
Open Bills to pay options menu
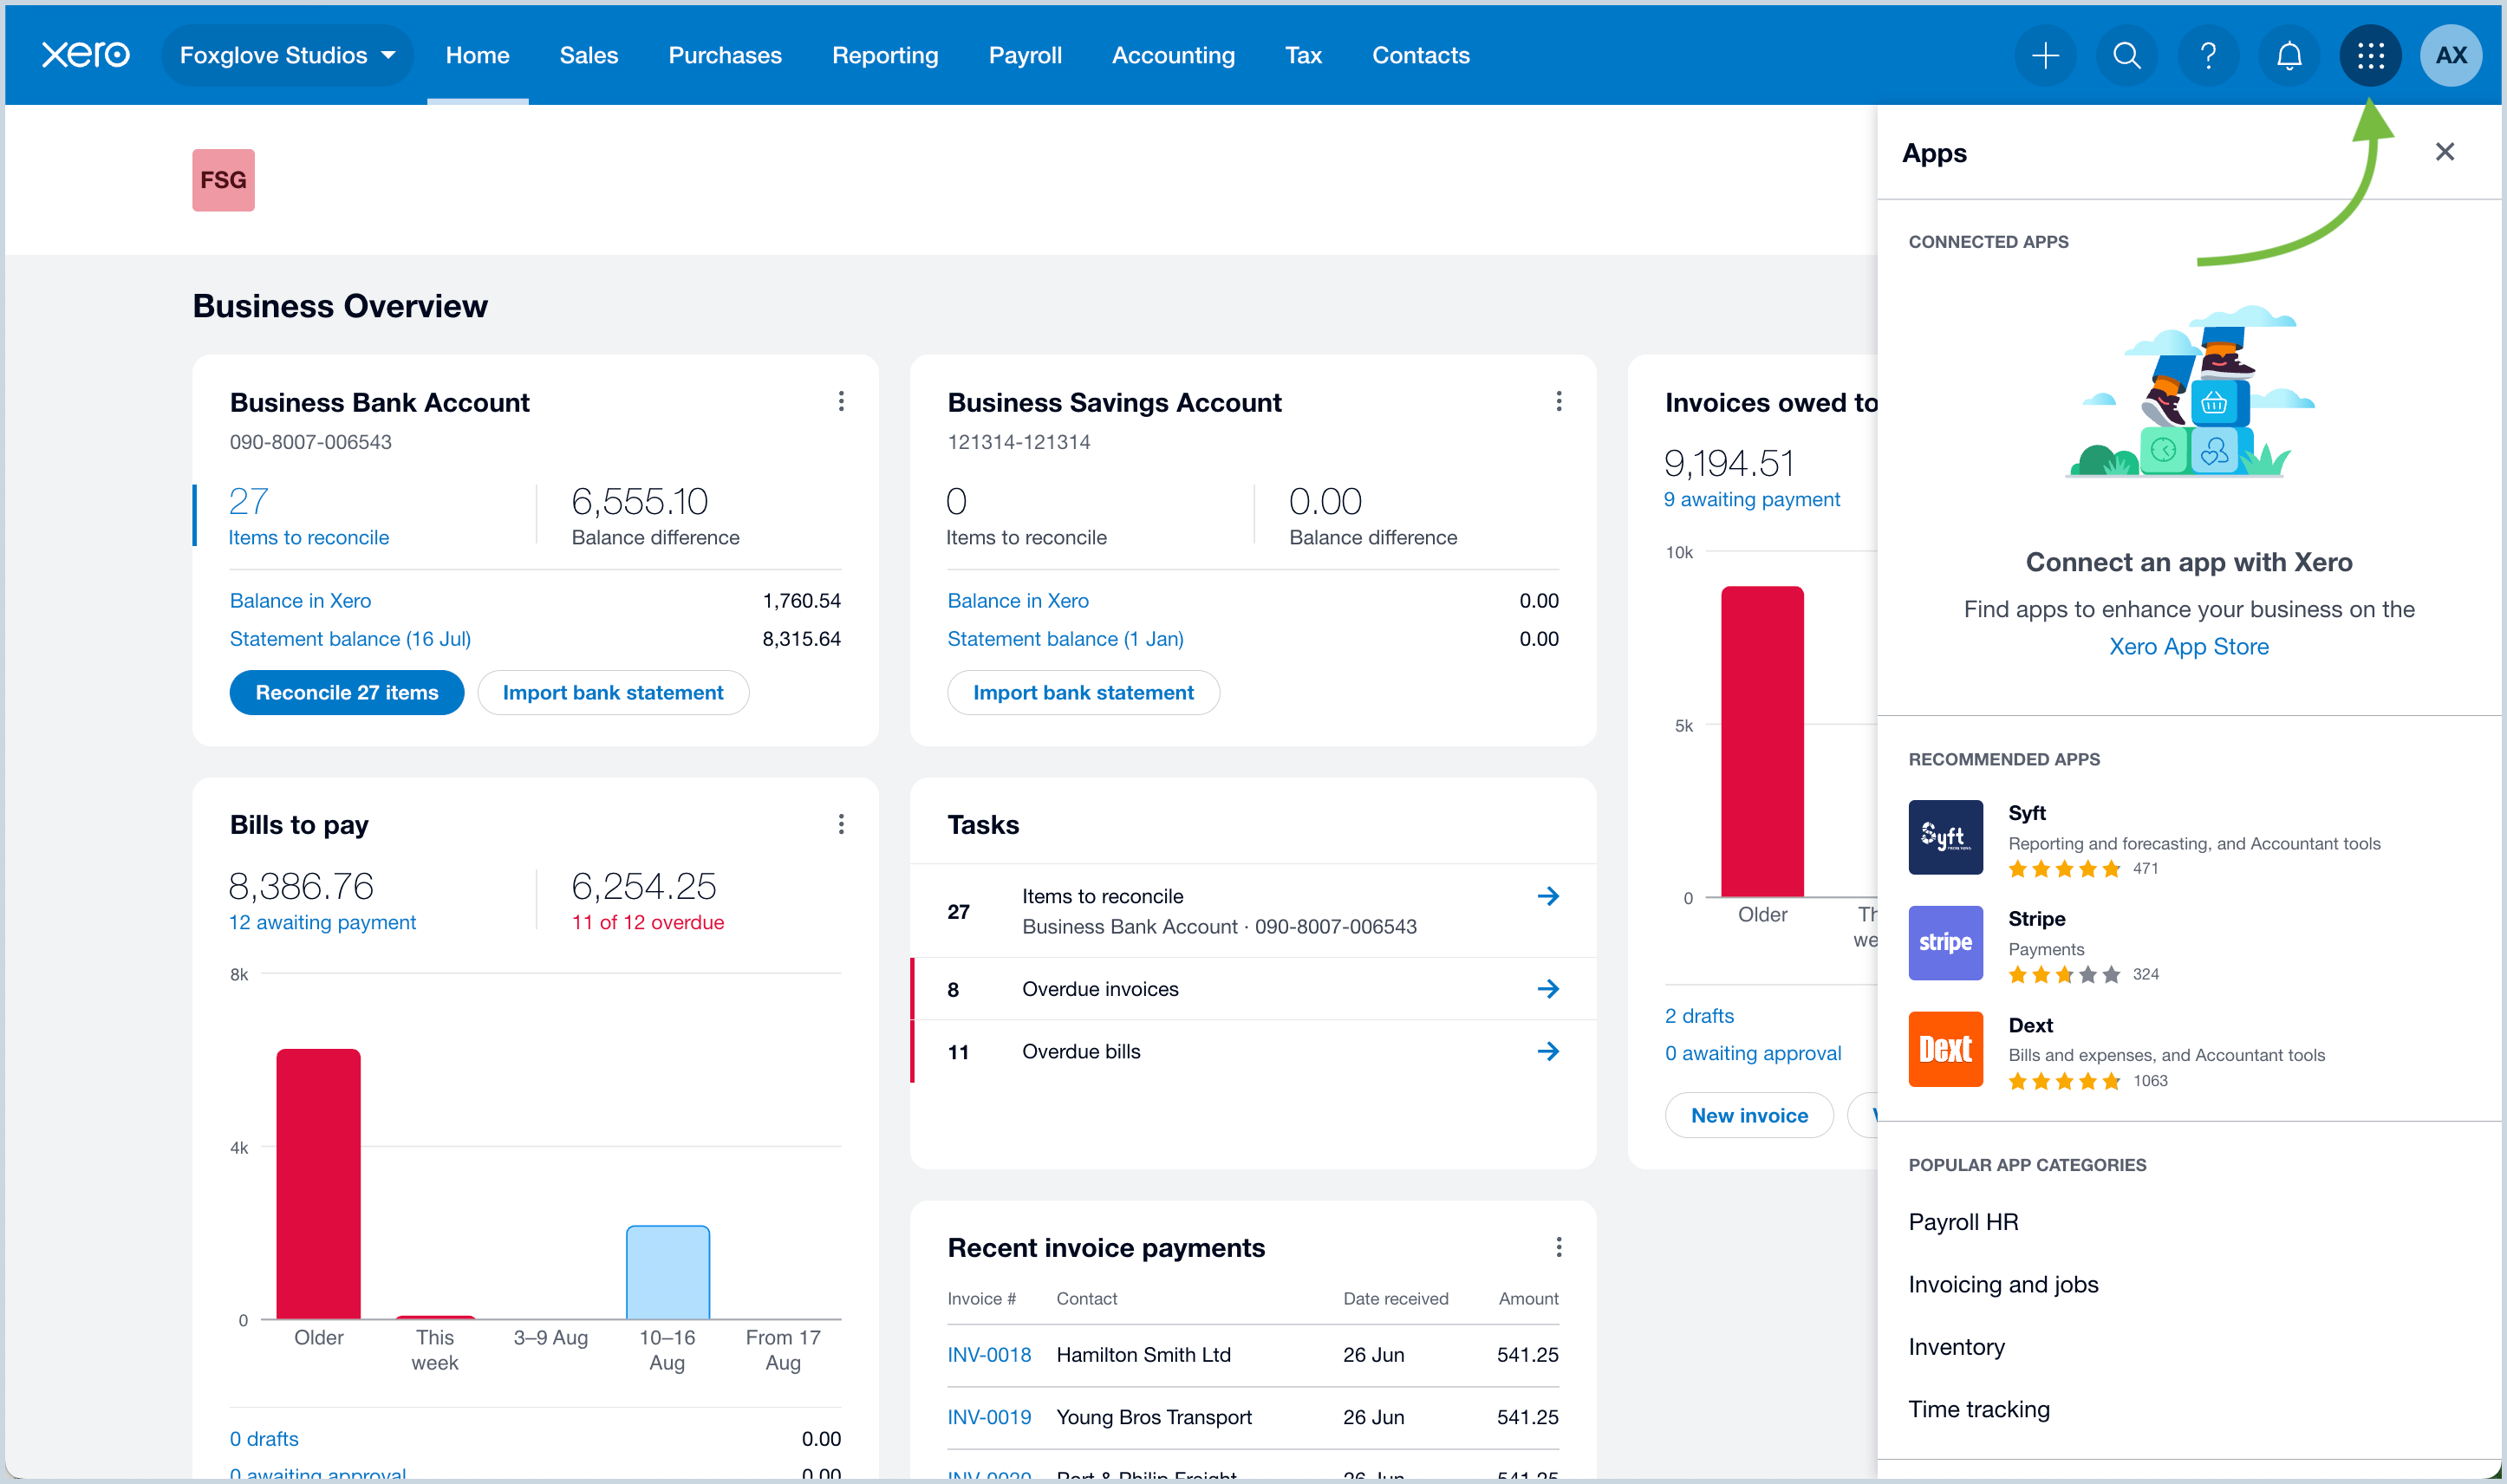pos(841,824)
